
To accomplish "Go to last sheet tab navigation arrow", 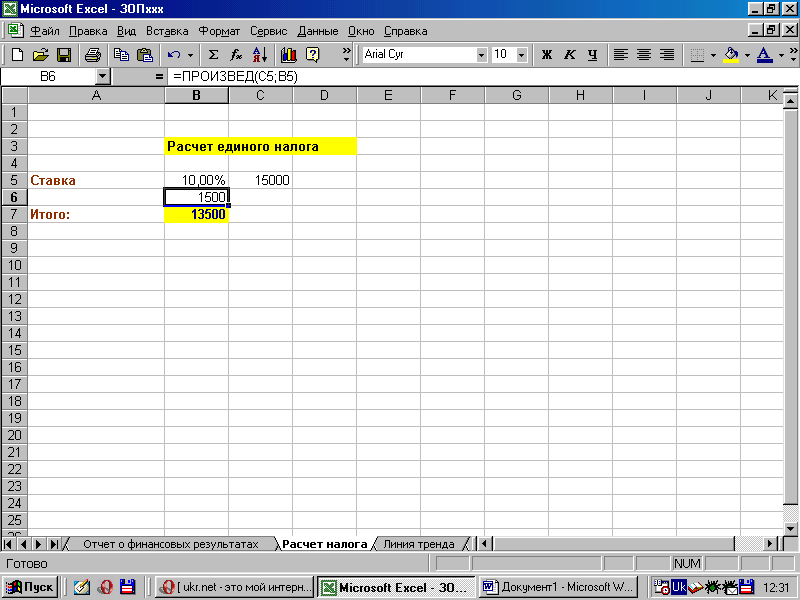I will pyautogui.click(x=54, y=544).
